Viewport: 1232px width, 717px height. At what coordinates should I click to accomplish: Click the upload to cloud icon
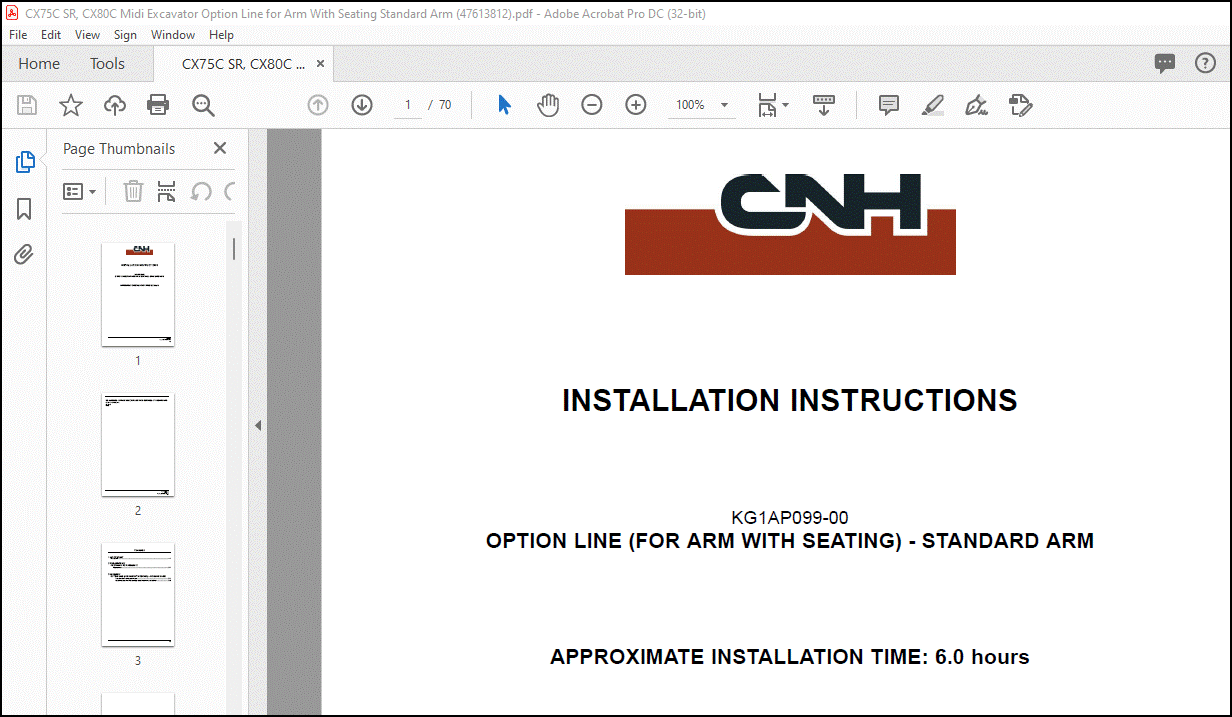pos(115,105)
